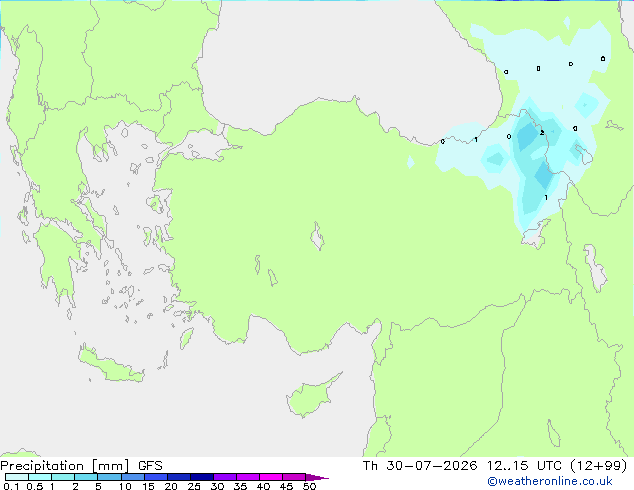Viewport: 634px width, 490px height.
Task: Click the legend label "0.5"
Action: 35,486
